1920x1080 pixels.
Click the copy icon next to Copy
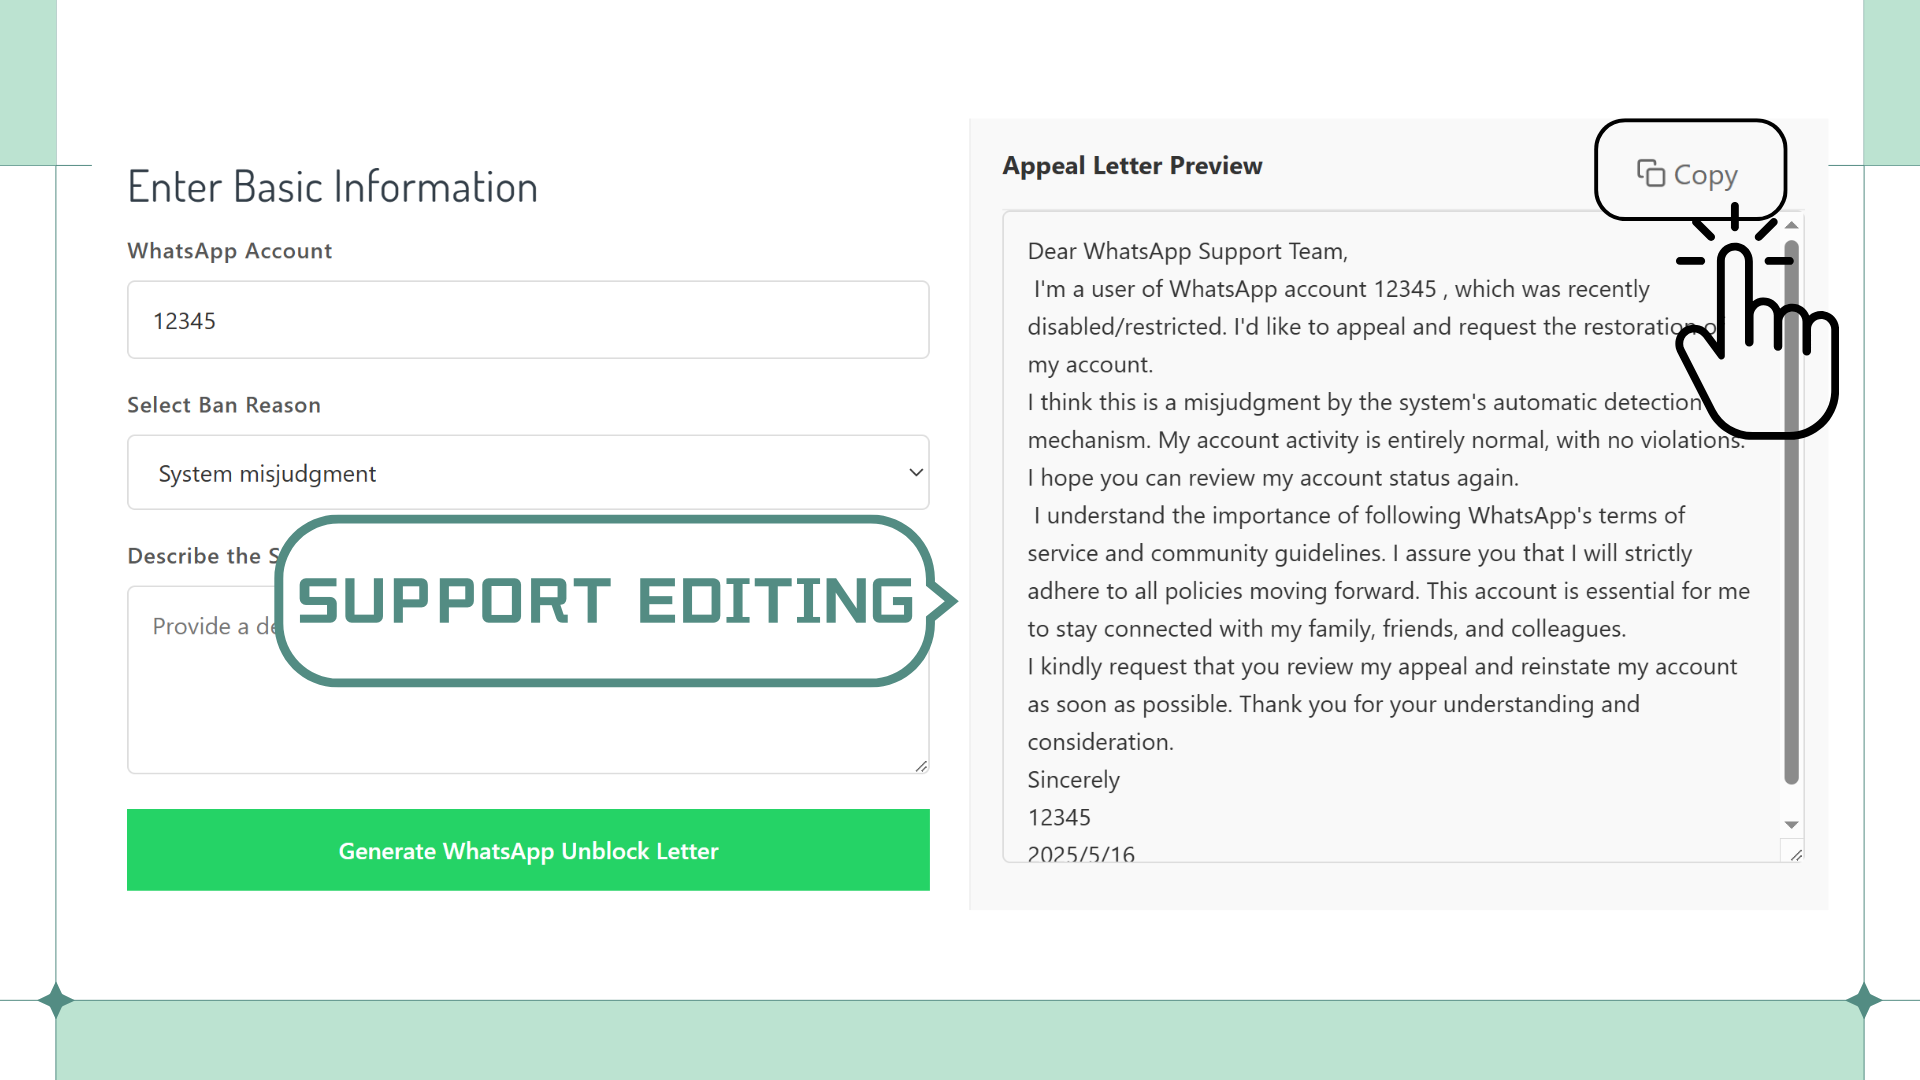click(x=1650, y=173)
